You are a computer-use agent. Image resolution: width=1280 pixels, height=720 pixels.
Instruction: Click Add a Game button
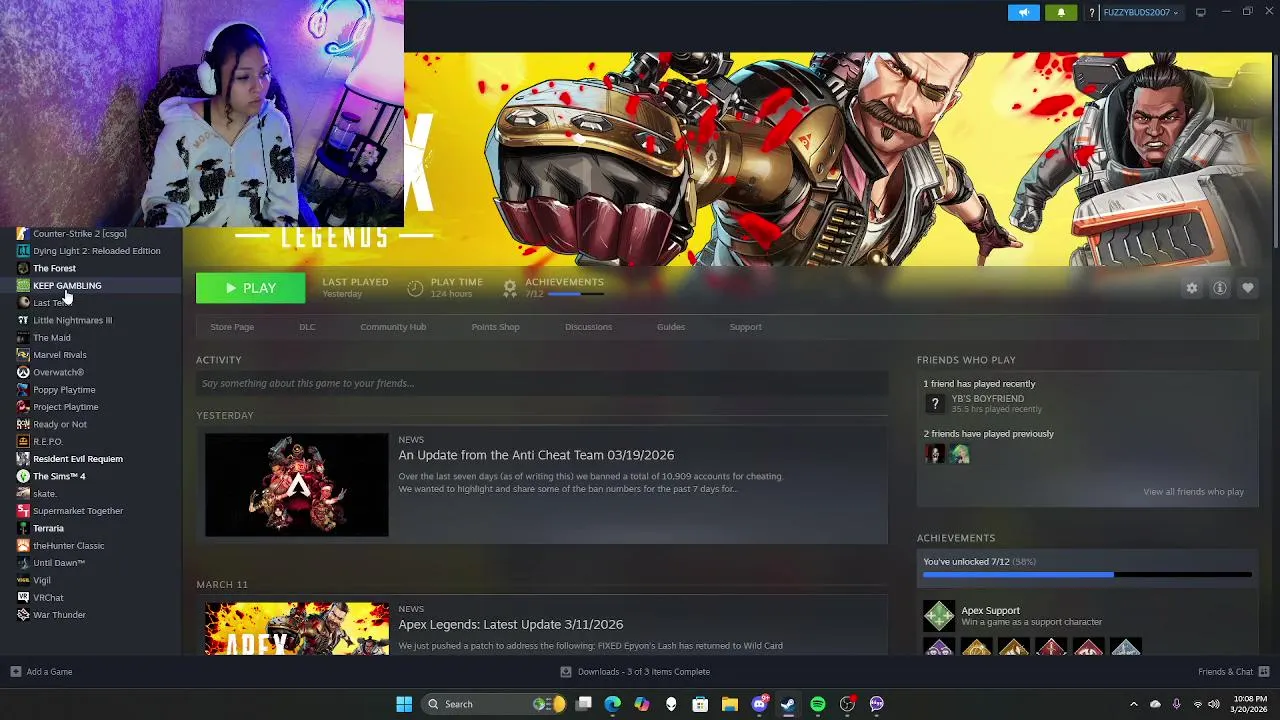41,672
